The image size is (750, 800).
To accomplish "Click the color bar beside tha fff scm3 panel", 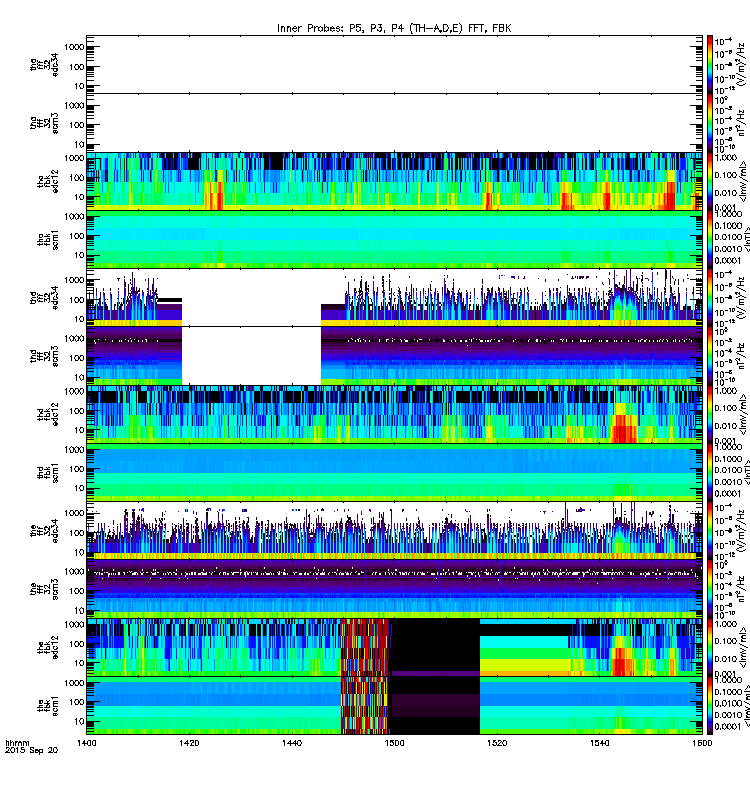I will (x=710, y=123).
